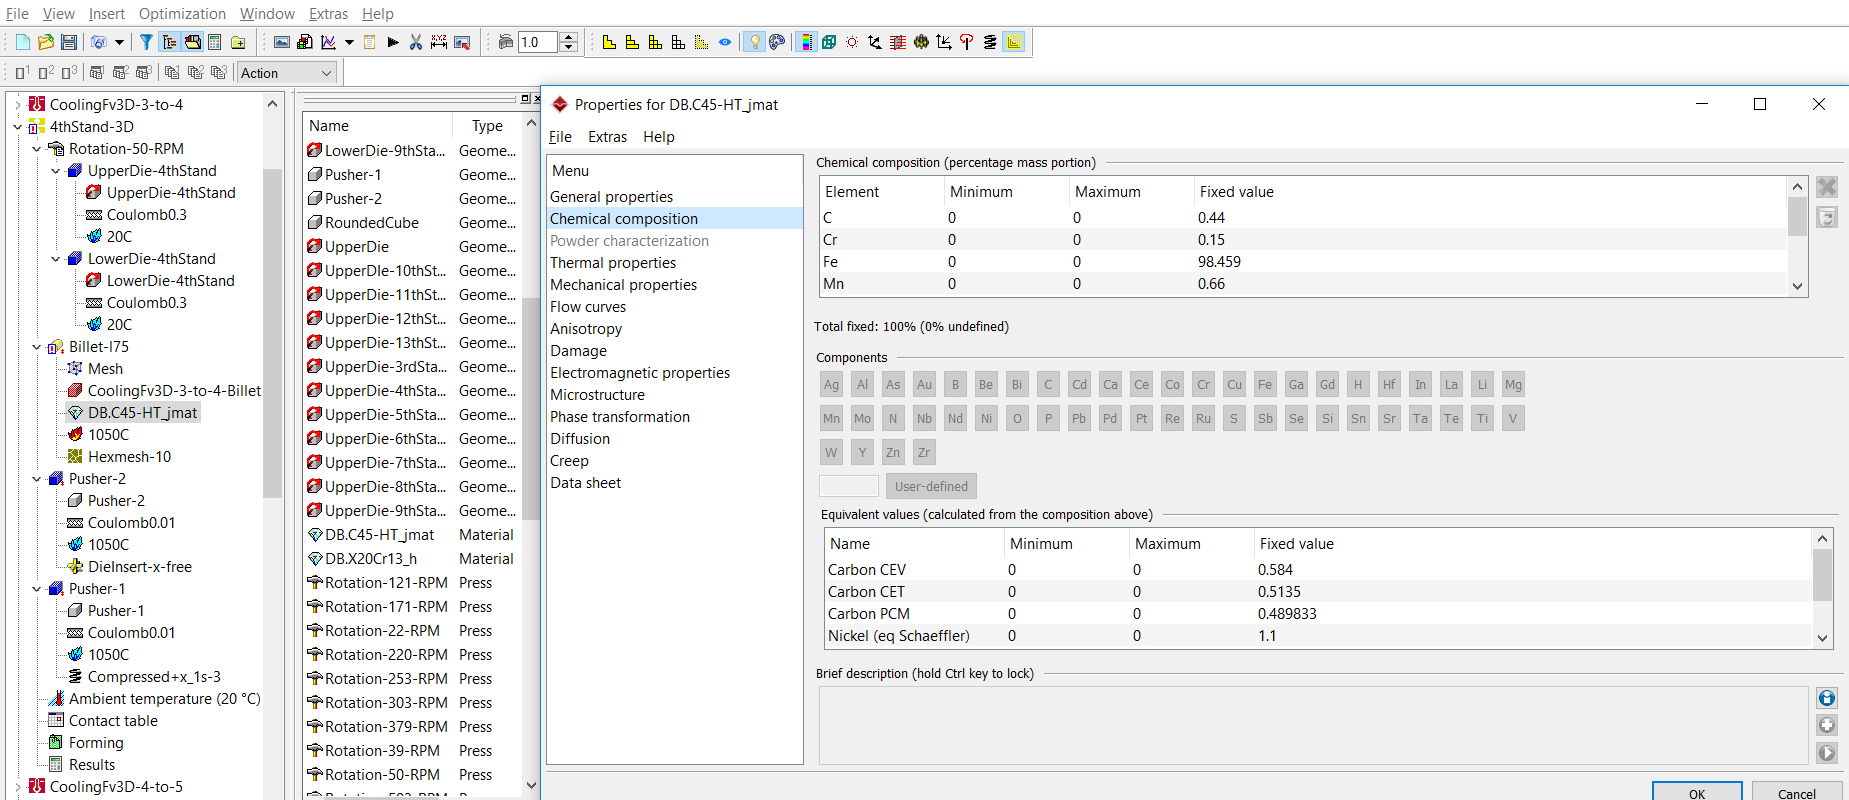Click the grayed X icon beside composition table
This screenshot has height=800, width=1849.
click(1827, 187)
